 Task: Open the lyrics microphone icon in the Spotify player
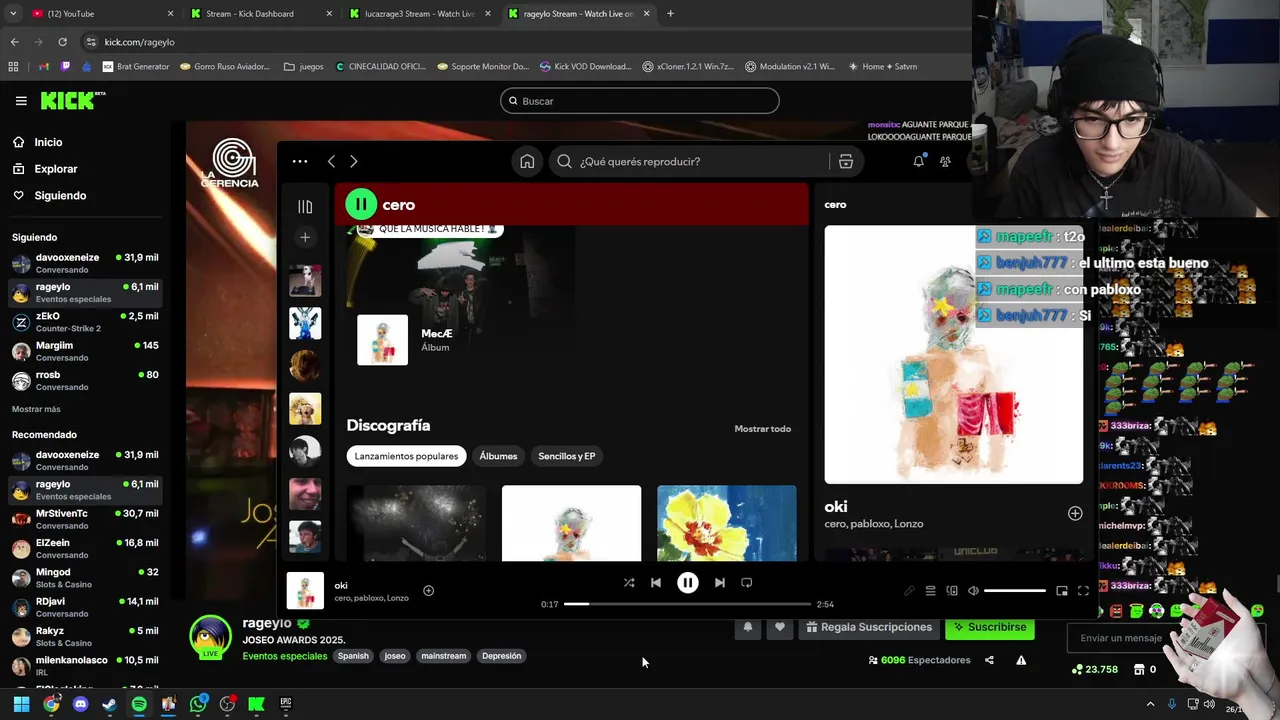click(x=909, y=591)
